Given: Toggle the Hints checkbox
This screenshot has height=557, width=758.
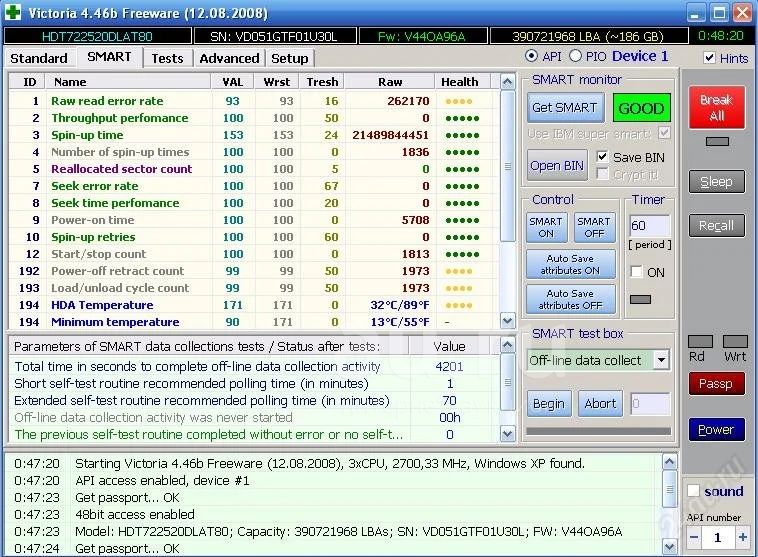Looking at the screenshot, I should pyautogui.click(x=709, y=58).
